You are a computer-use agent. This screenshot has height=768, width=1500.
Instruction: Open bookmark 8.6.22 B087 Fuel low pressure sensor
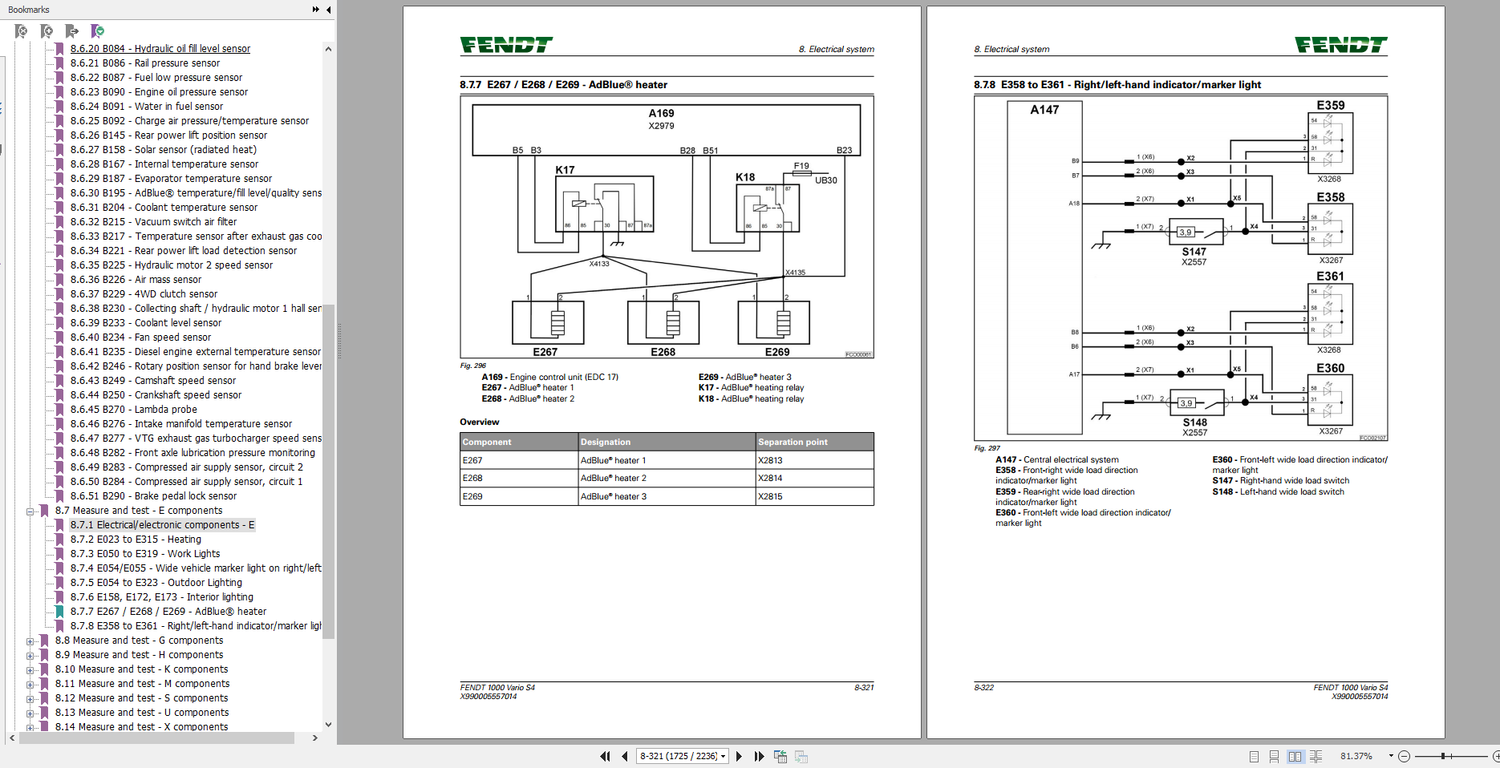pyautogui.click(x=156, y=77)
